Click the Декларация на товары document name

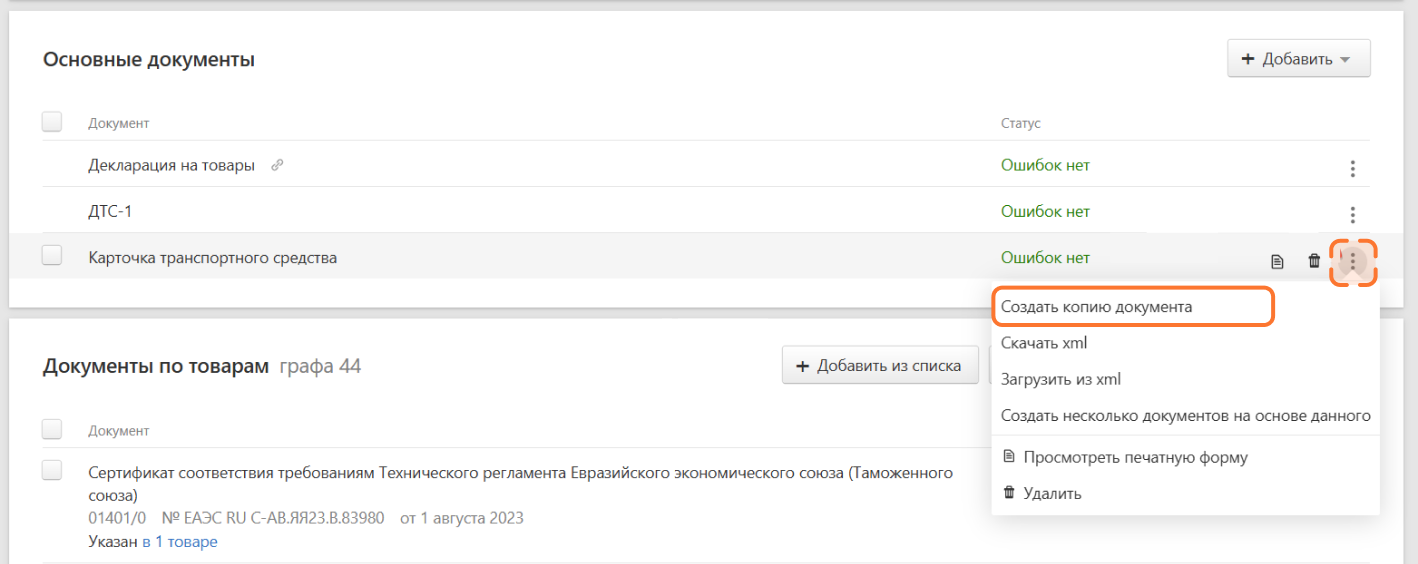[171, 165]
